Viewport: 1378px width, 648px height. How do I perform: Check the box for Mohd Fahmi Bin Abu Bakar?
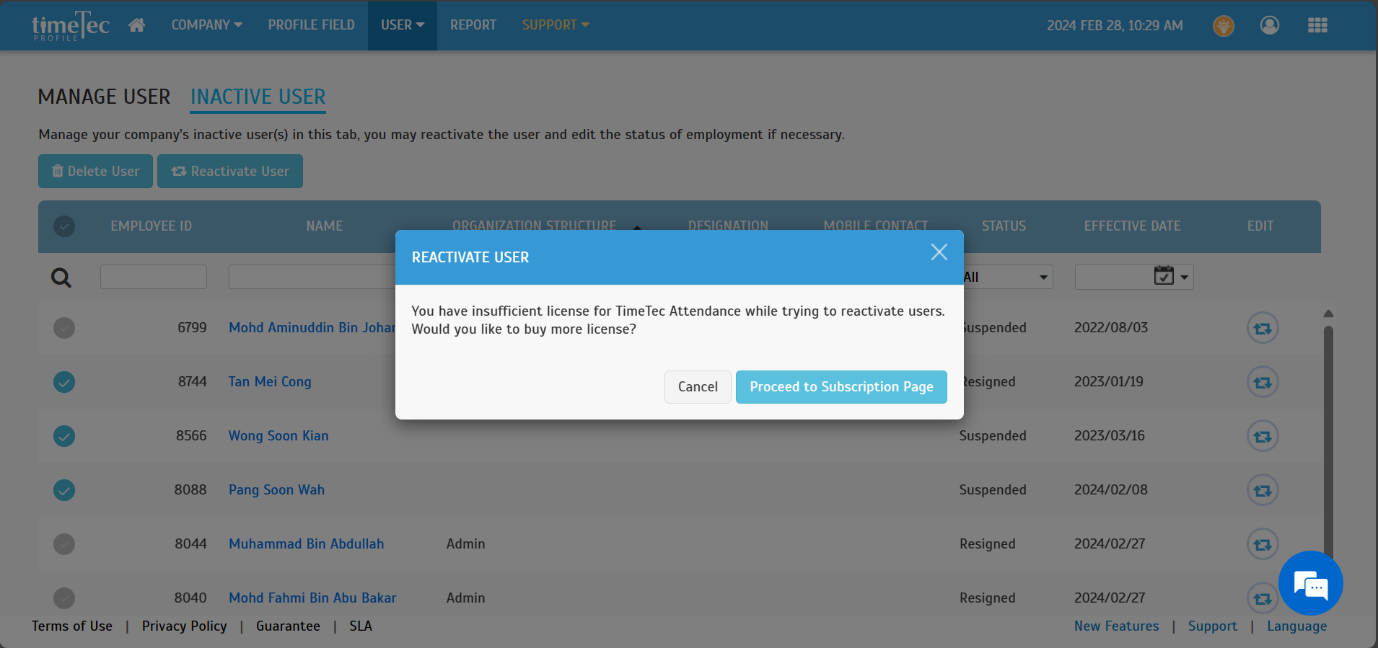click(x=64, y=598)
